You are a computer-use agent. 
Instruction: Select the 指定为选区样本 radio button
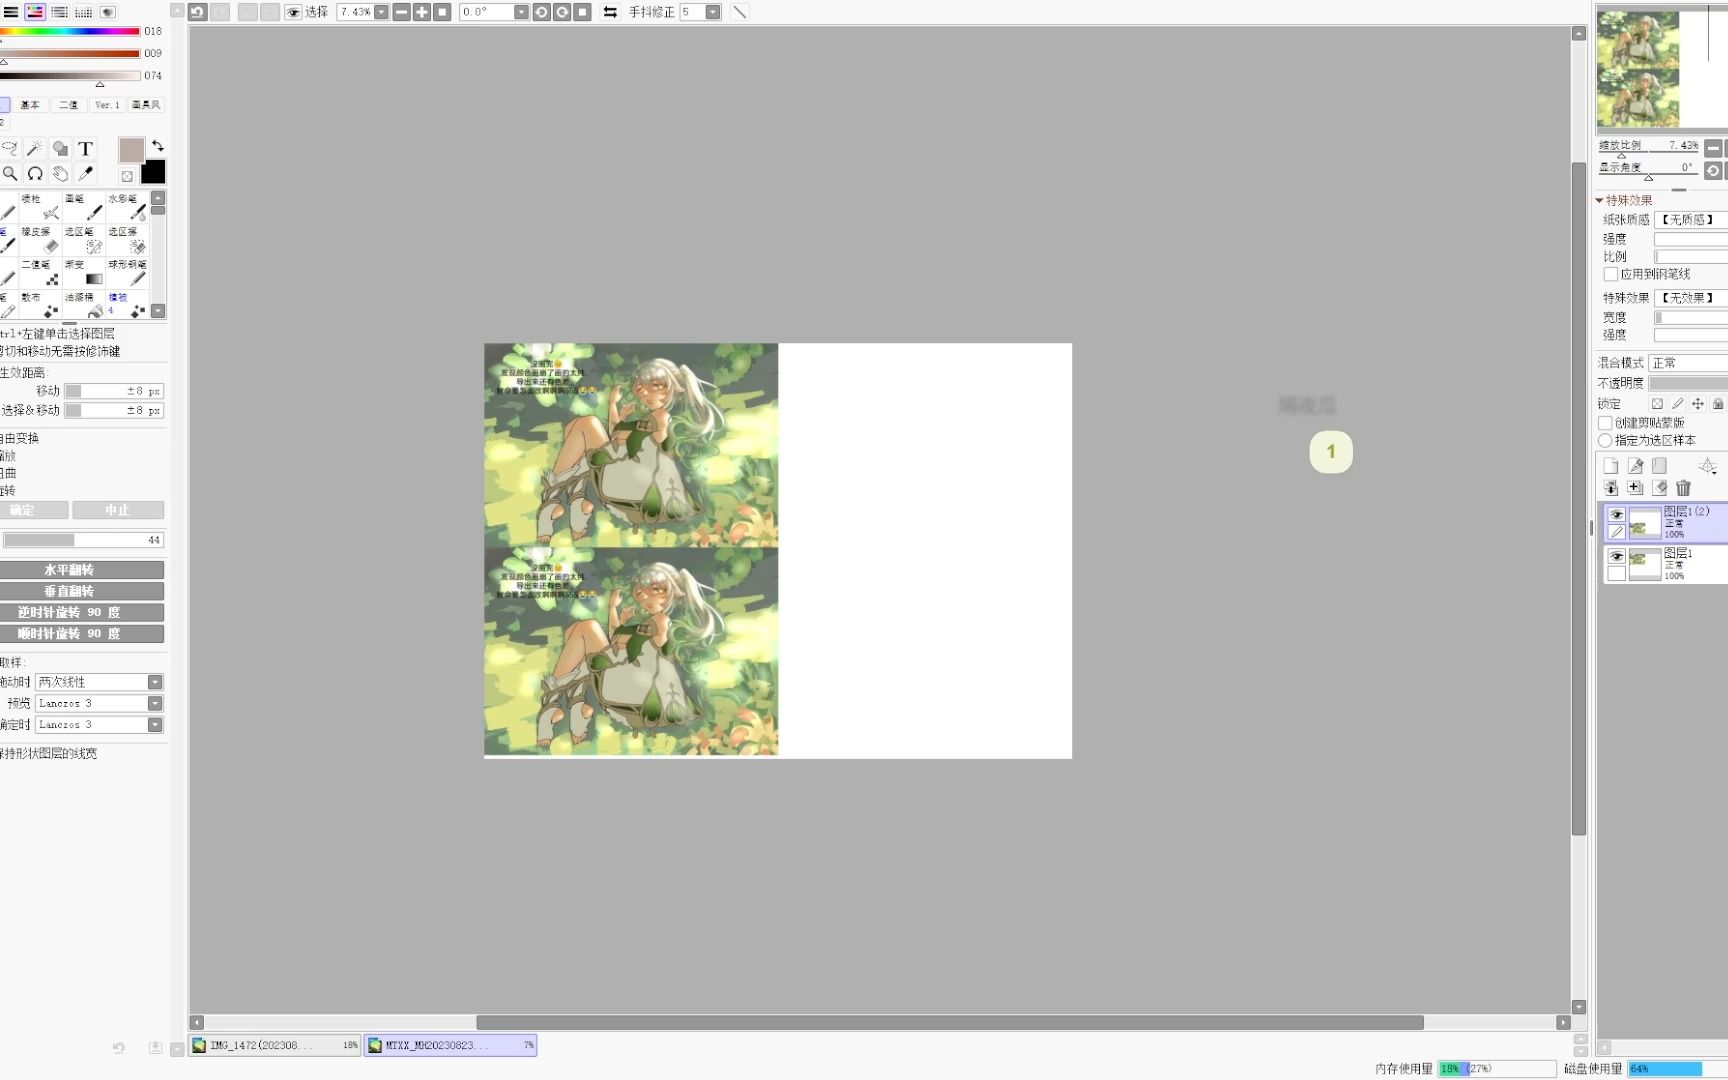click(1605, 440)
